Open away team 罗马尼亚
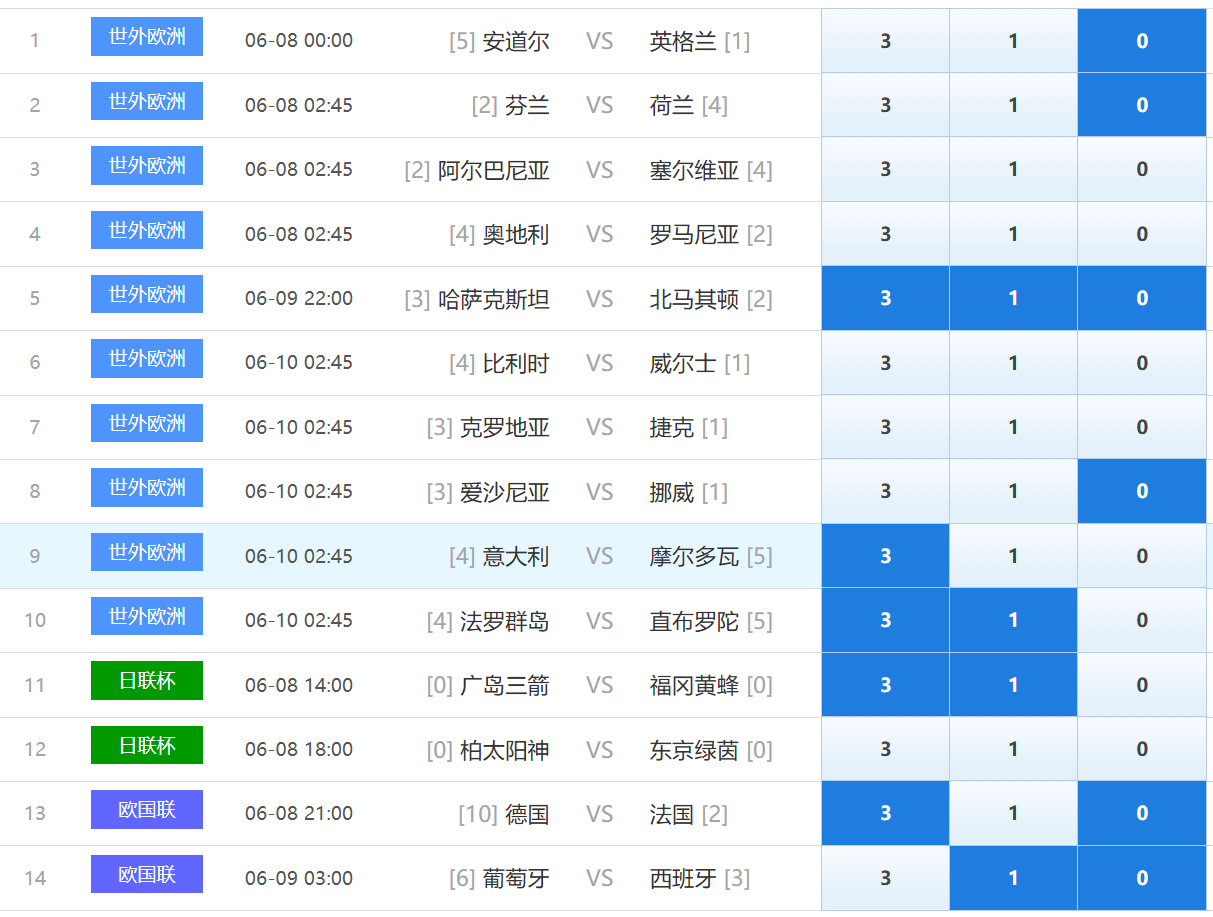1213x917 pixels. tap(694, 234)
